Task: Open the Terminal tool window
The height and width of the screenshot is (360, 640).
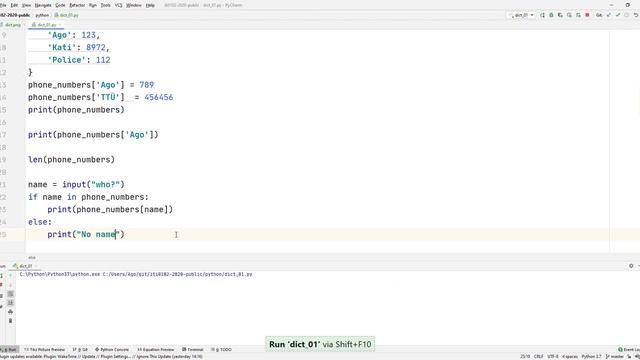Action: pos(193,350)
